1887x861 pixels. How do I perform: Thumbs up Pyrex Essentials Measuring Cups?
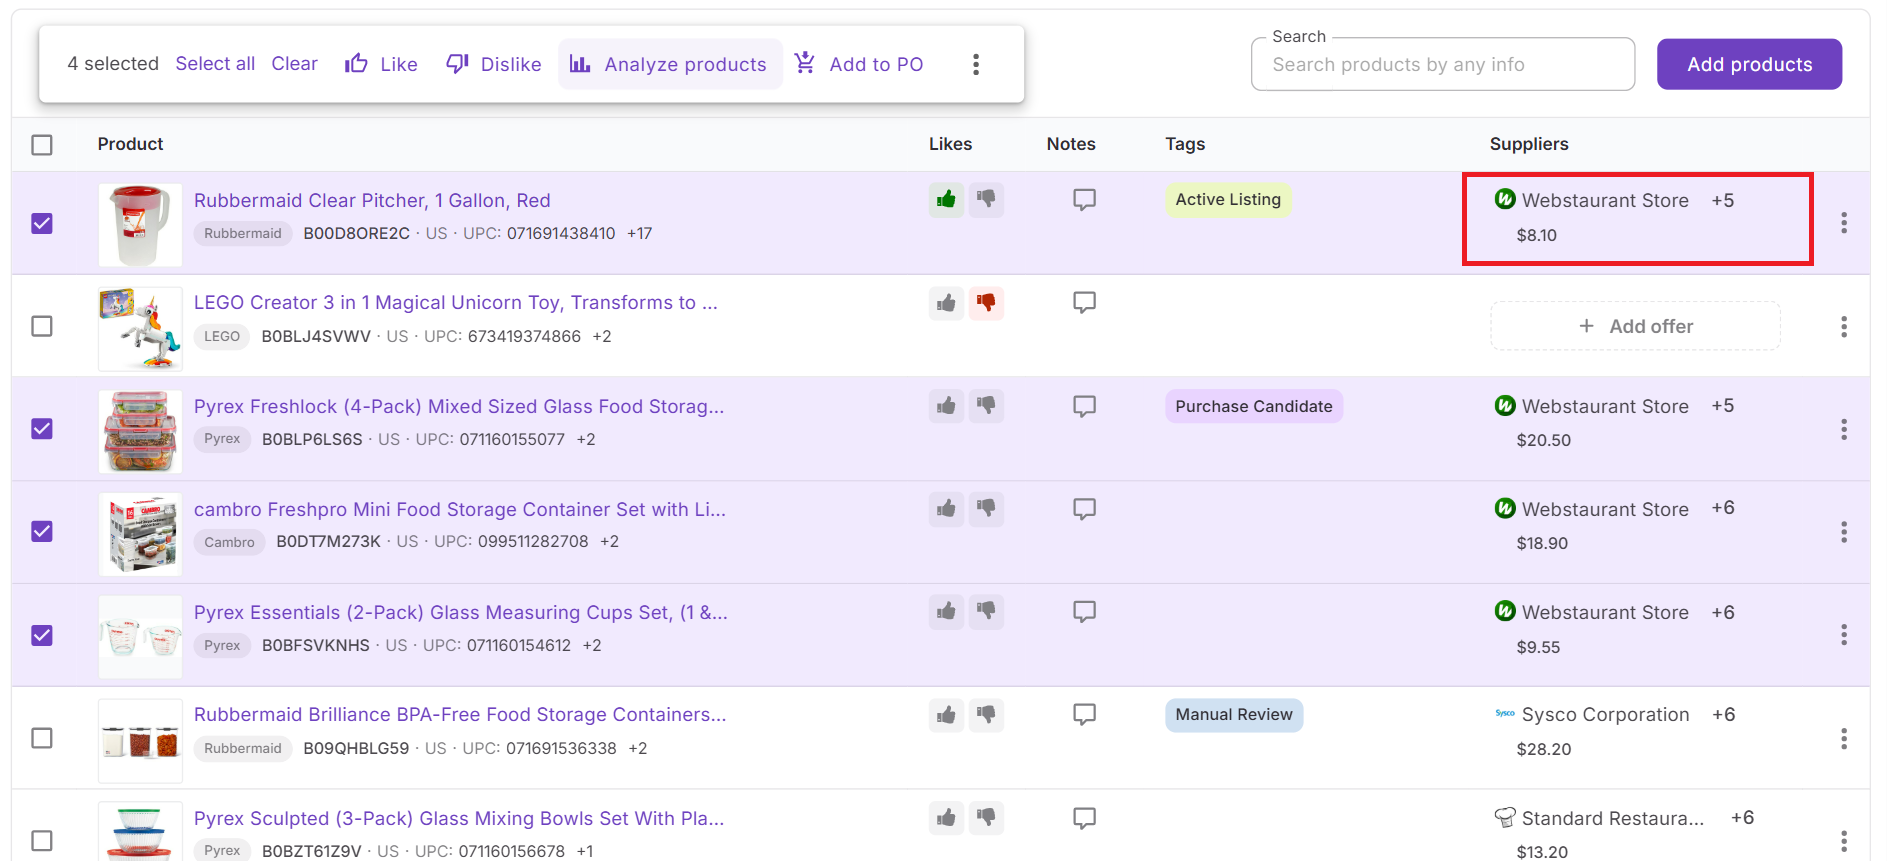[x=946, y=611]
